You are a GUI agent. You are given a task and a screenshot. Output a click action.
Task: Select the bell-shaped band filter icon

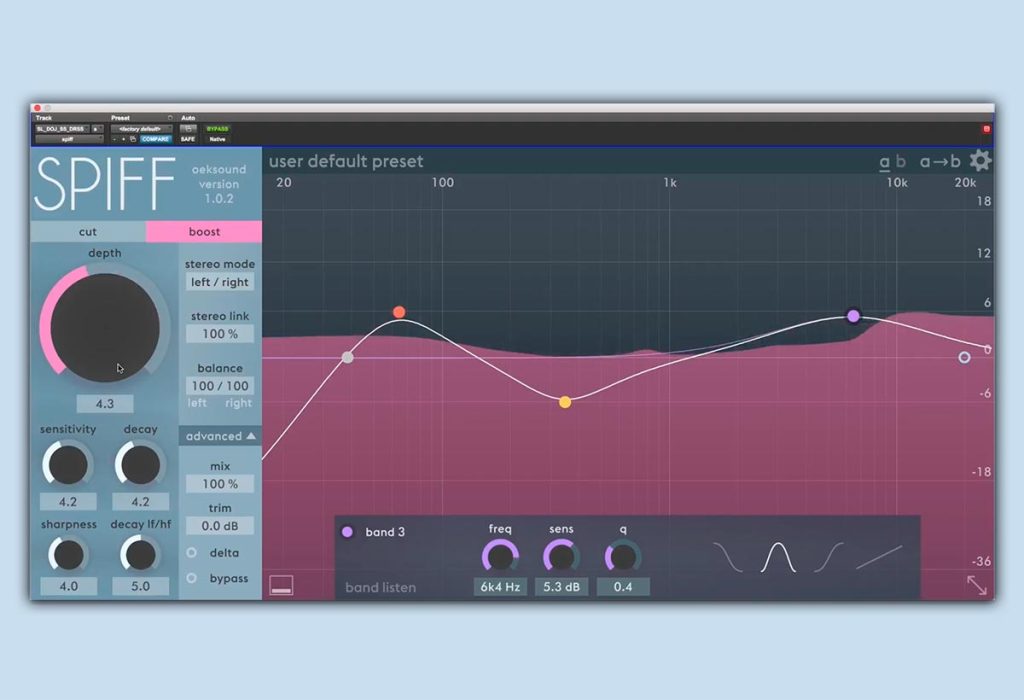778,558
